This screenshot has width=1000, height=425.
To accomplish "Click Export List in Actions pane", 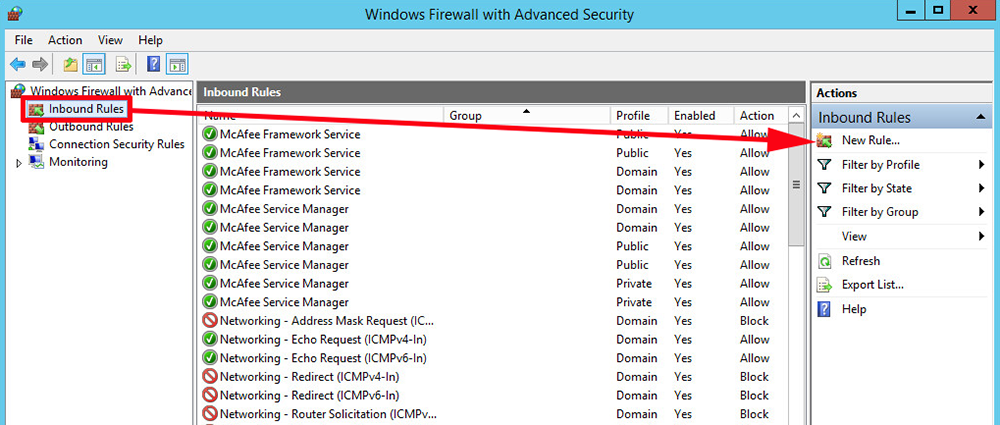I will (872, 285).
